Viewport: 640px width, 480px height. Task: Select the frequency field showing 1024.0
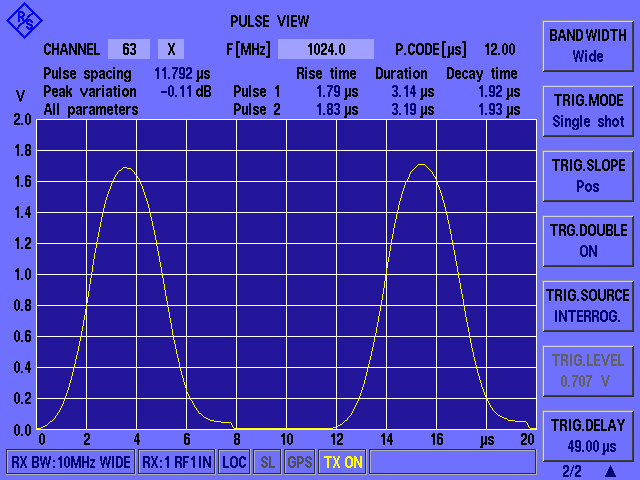325,49
